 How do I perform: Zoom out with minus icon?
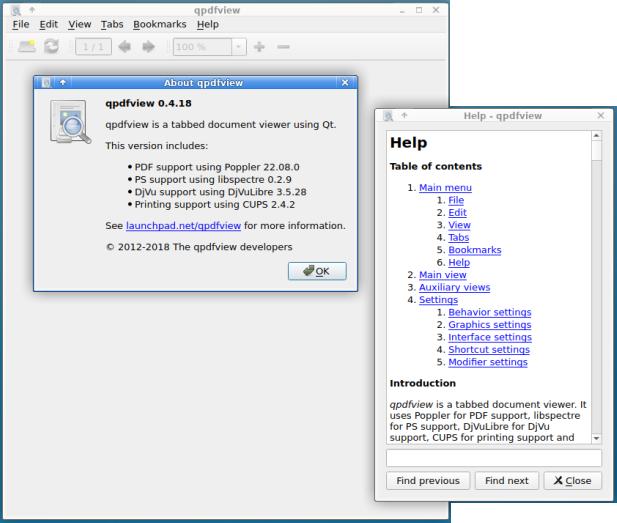283,47
